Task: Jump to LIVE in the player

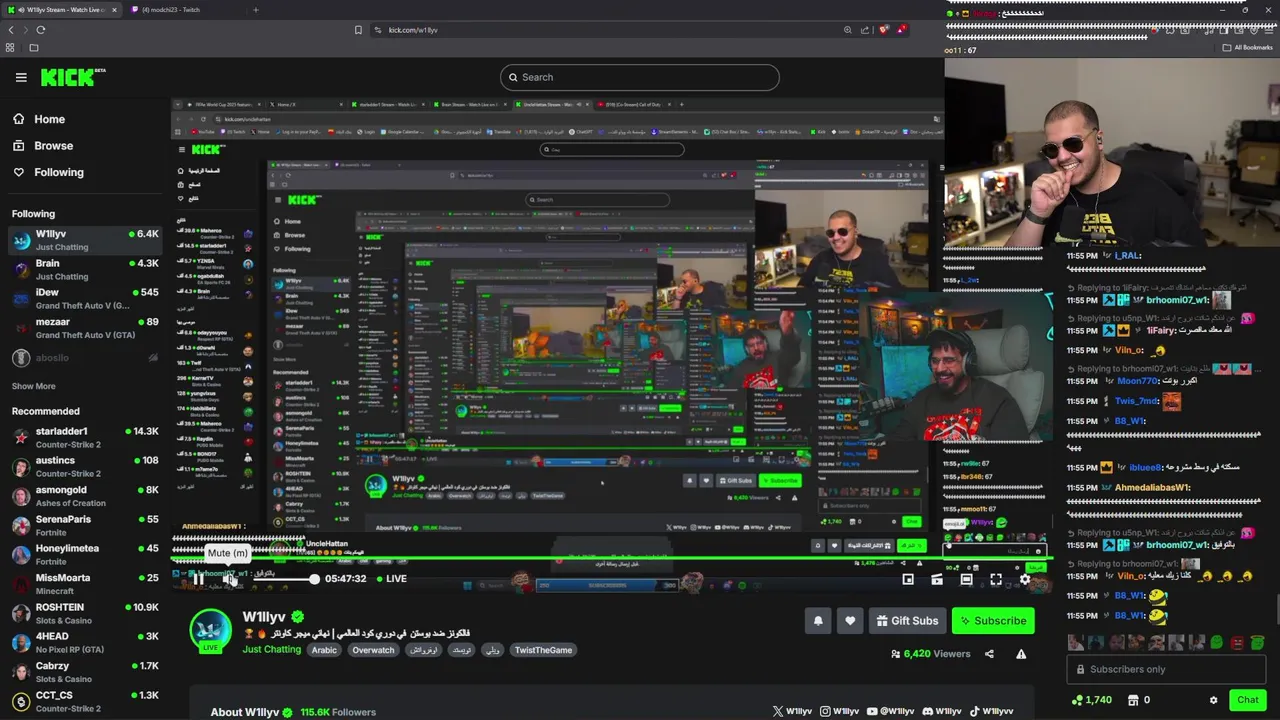Action: click(390, 578)
